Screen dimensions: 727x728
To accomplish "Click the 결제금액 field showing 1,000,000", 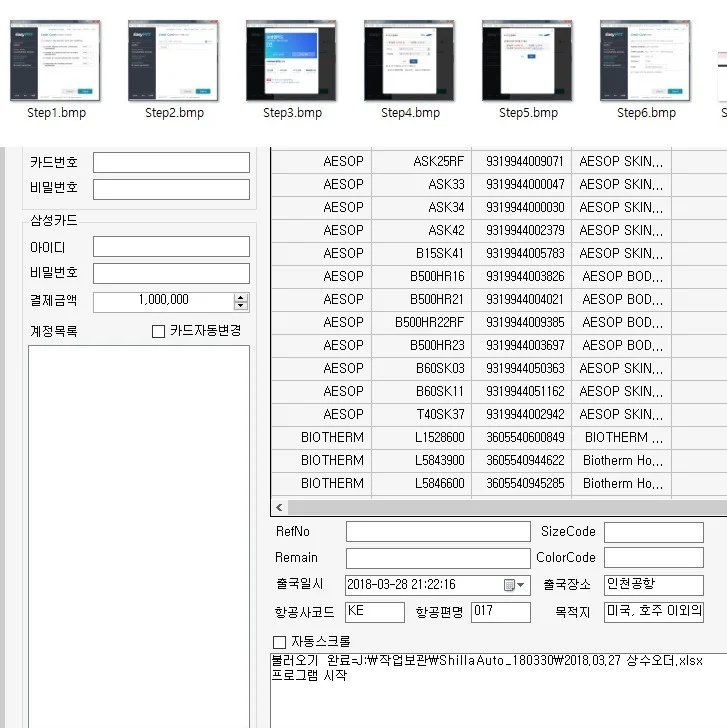I will click(x=163, y=302).
